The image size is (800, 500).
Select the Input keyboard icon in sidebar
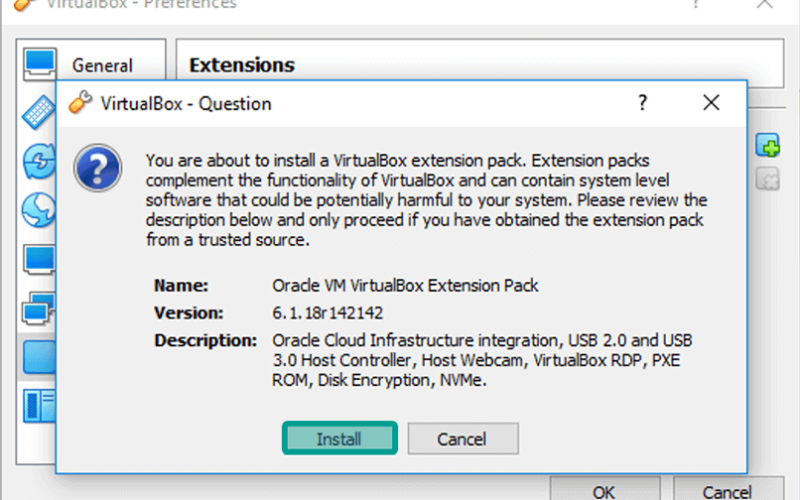(x=40, y=112)
